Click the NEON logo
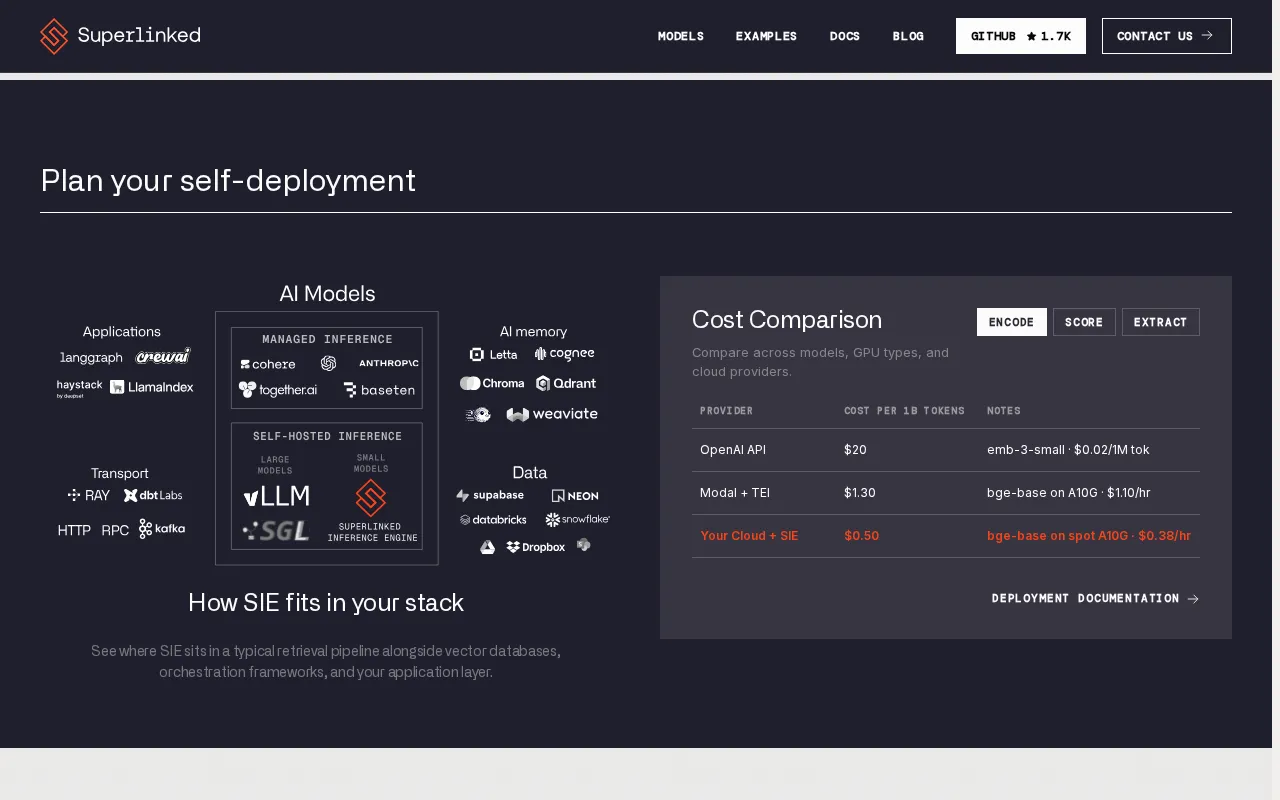This screenshot has width=1280, height=800. tap(575, 495)
